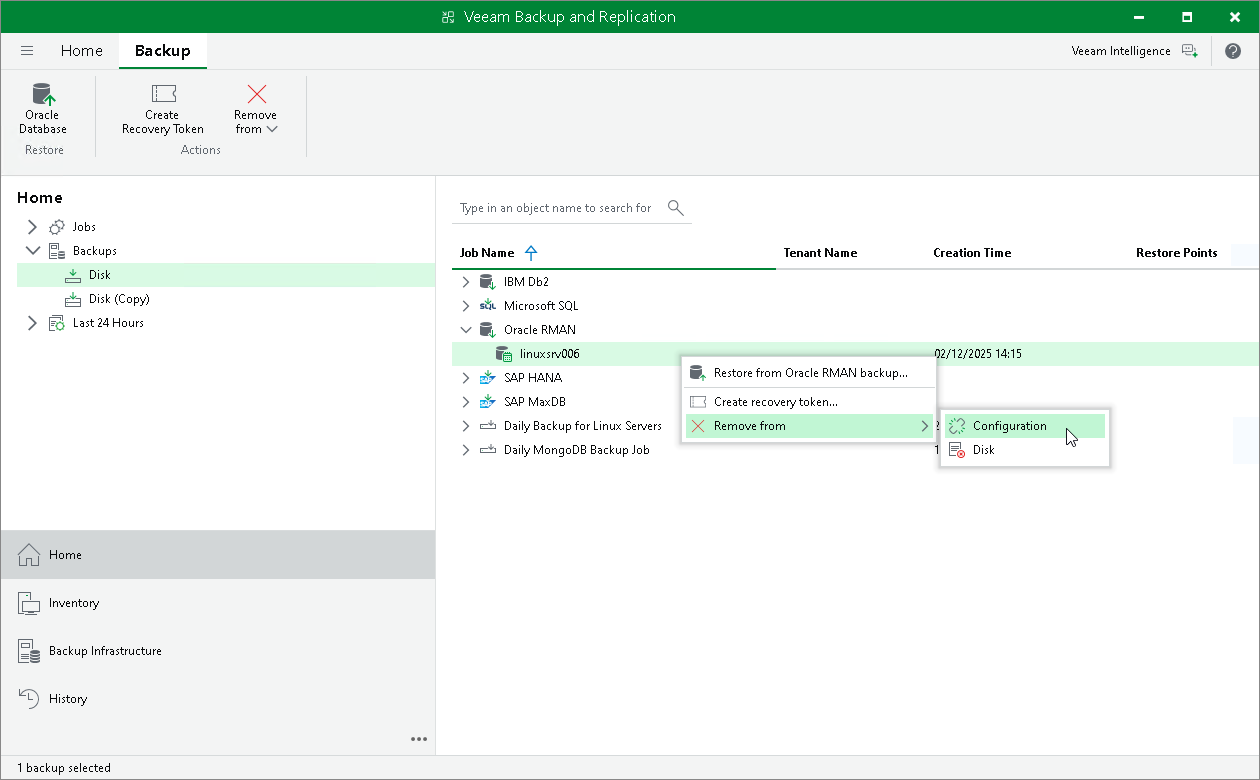Click the navigation pane more options dots
Image resolution: width=1260 pixels, height=780 pixels.
pyautogui.click(x=419, y=739)
